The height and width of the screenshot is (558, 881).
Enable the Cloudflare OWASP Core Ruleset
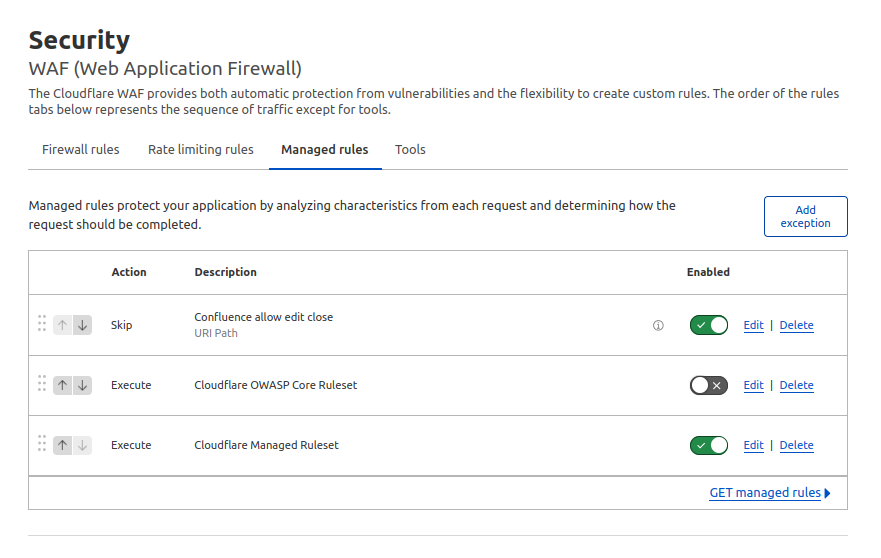(709, 385)
